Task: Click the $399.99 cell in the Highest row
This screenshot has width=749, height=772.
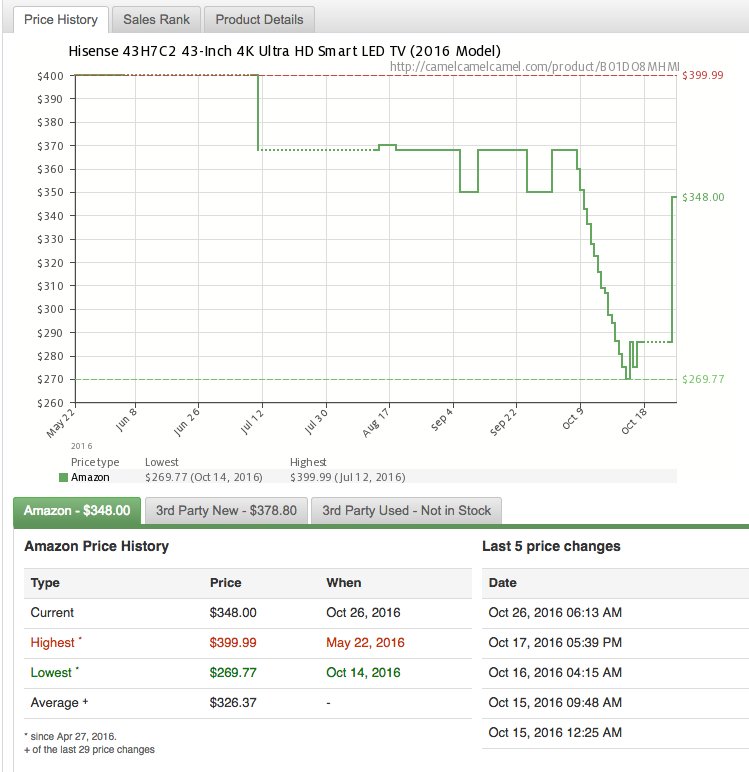Action: coord(233,643)
